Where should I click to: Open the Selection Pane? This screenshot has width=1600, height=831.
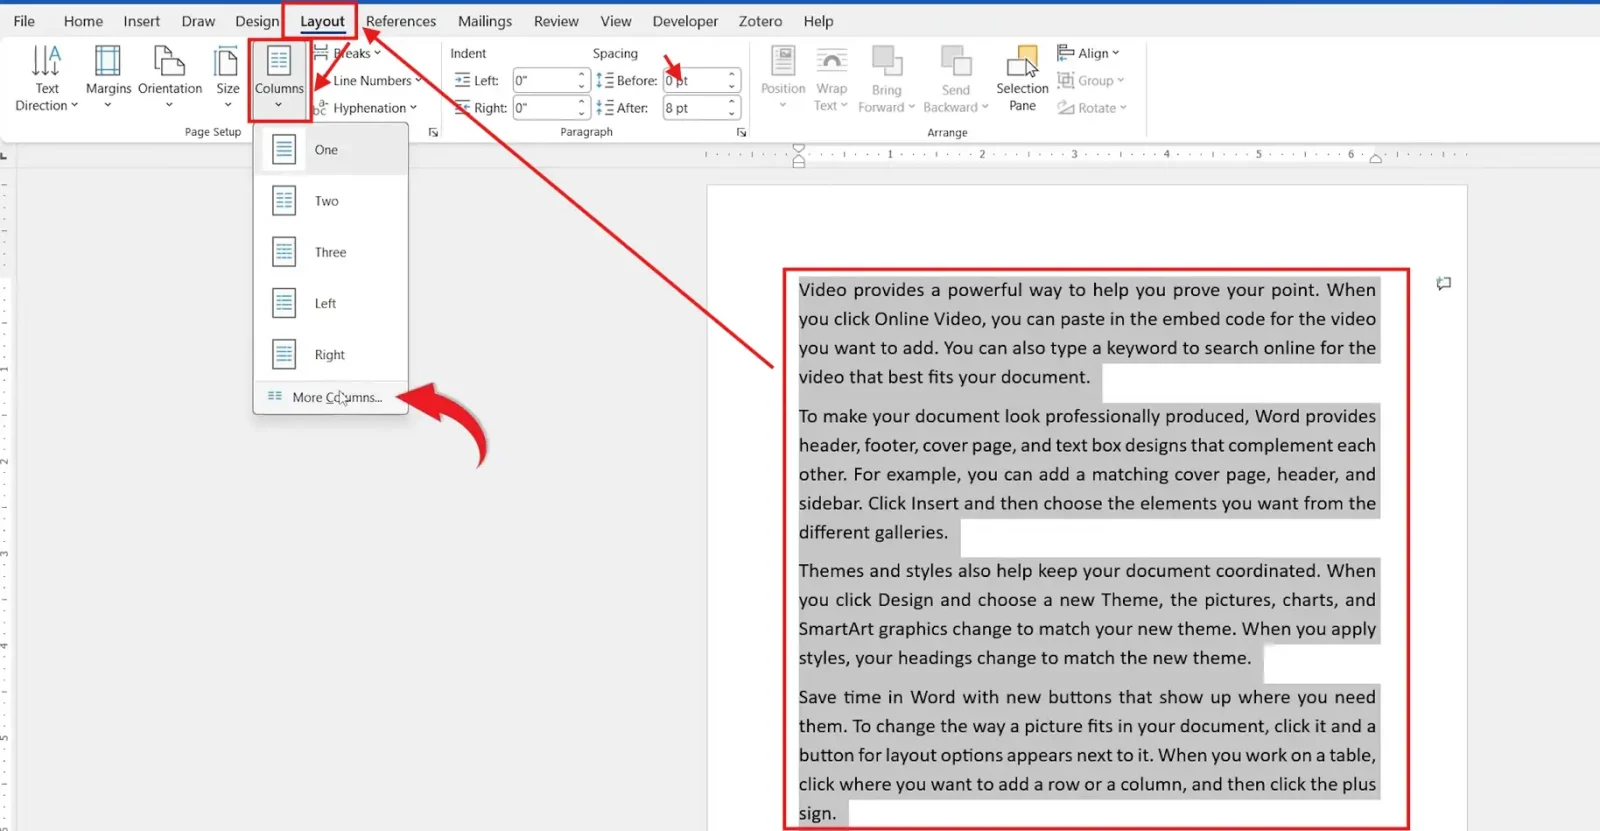pyautogui.click(x=1022, y=78)
